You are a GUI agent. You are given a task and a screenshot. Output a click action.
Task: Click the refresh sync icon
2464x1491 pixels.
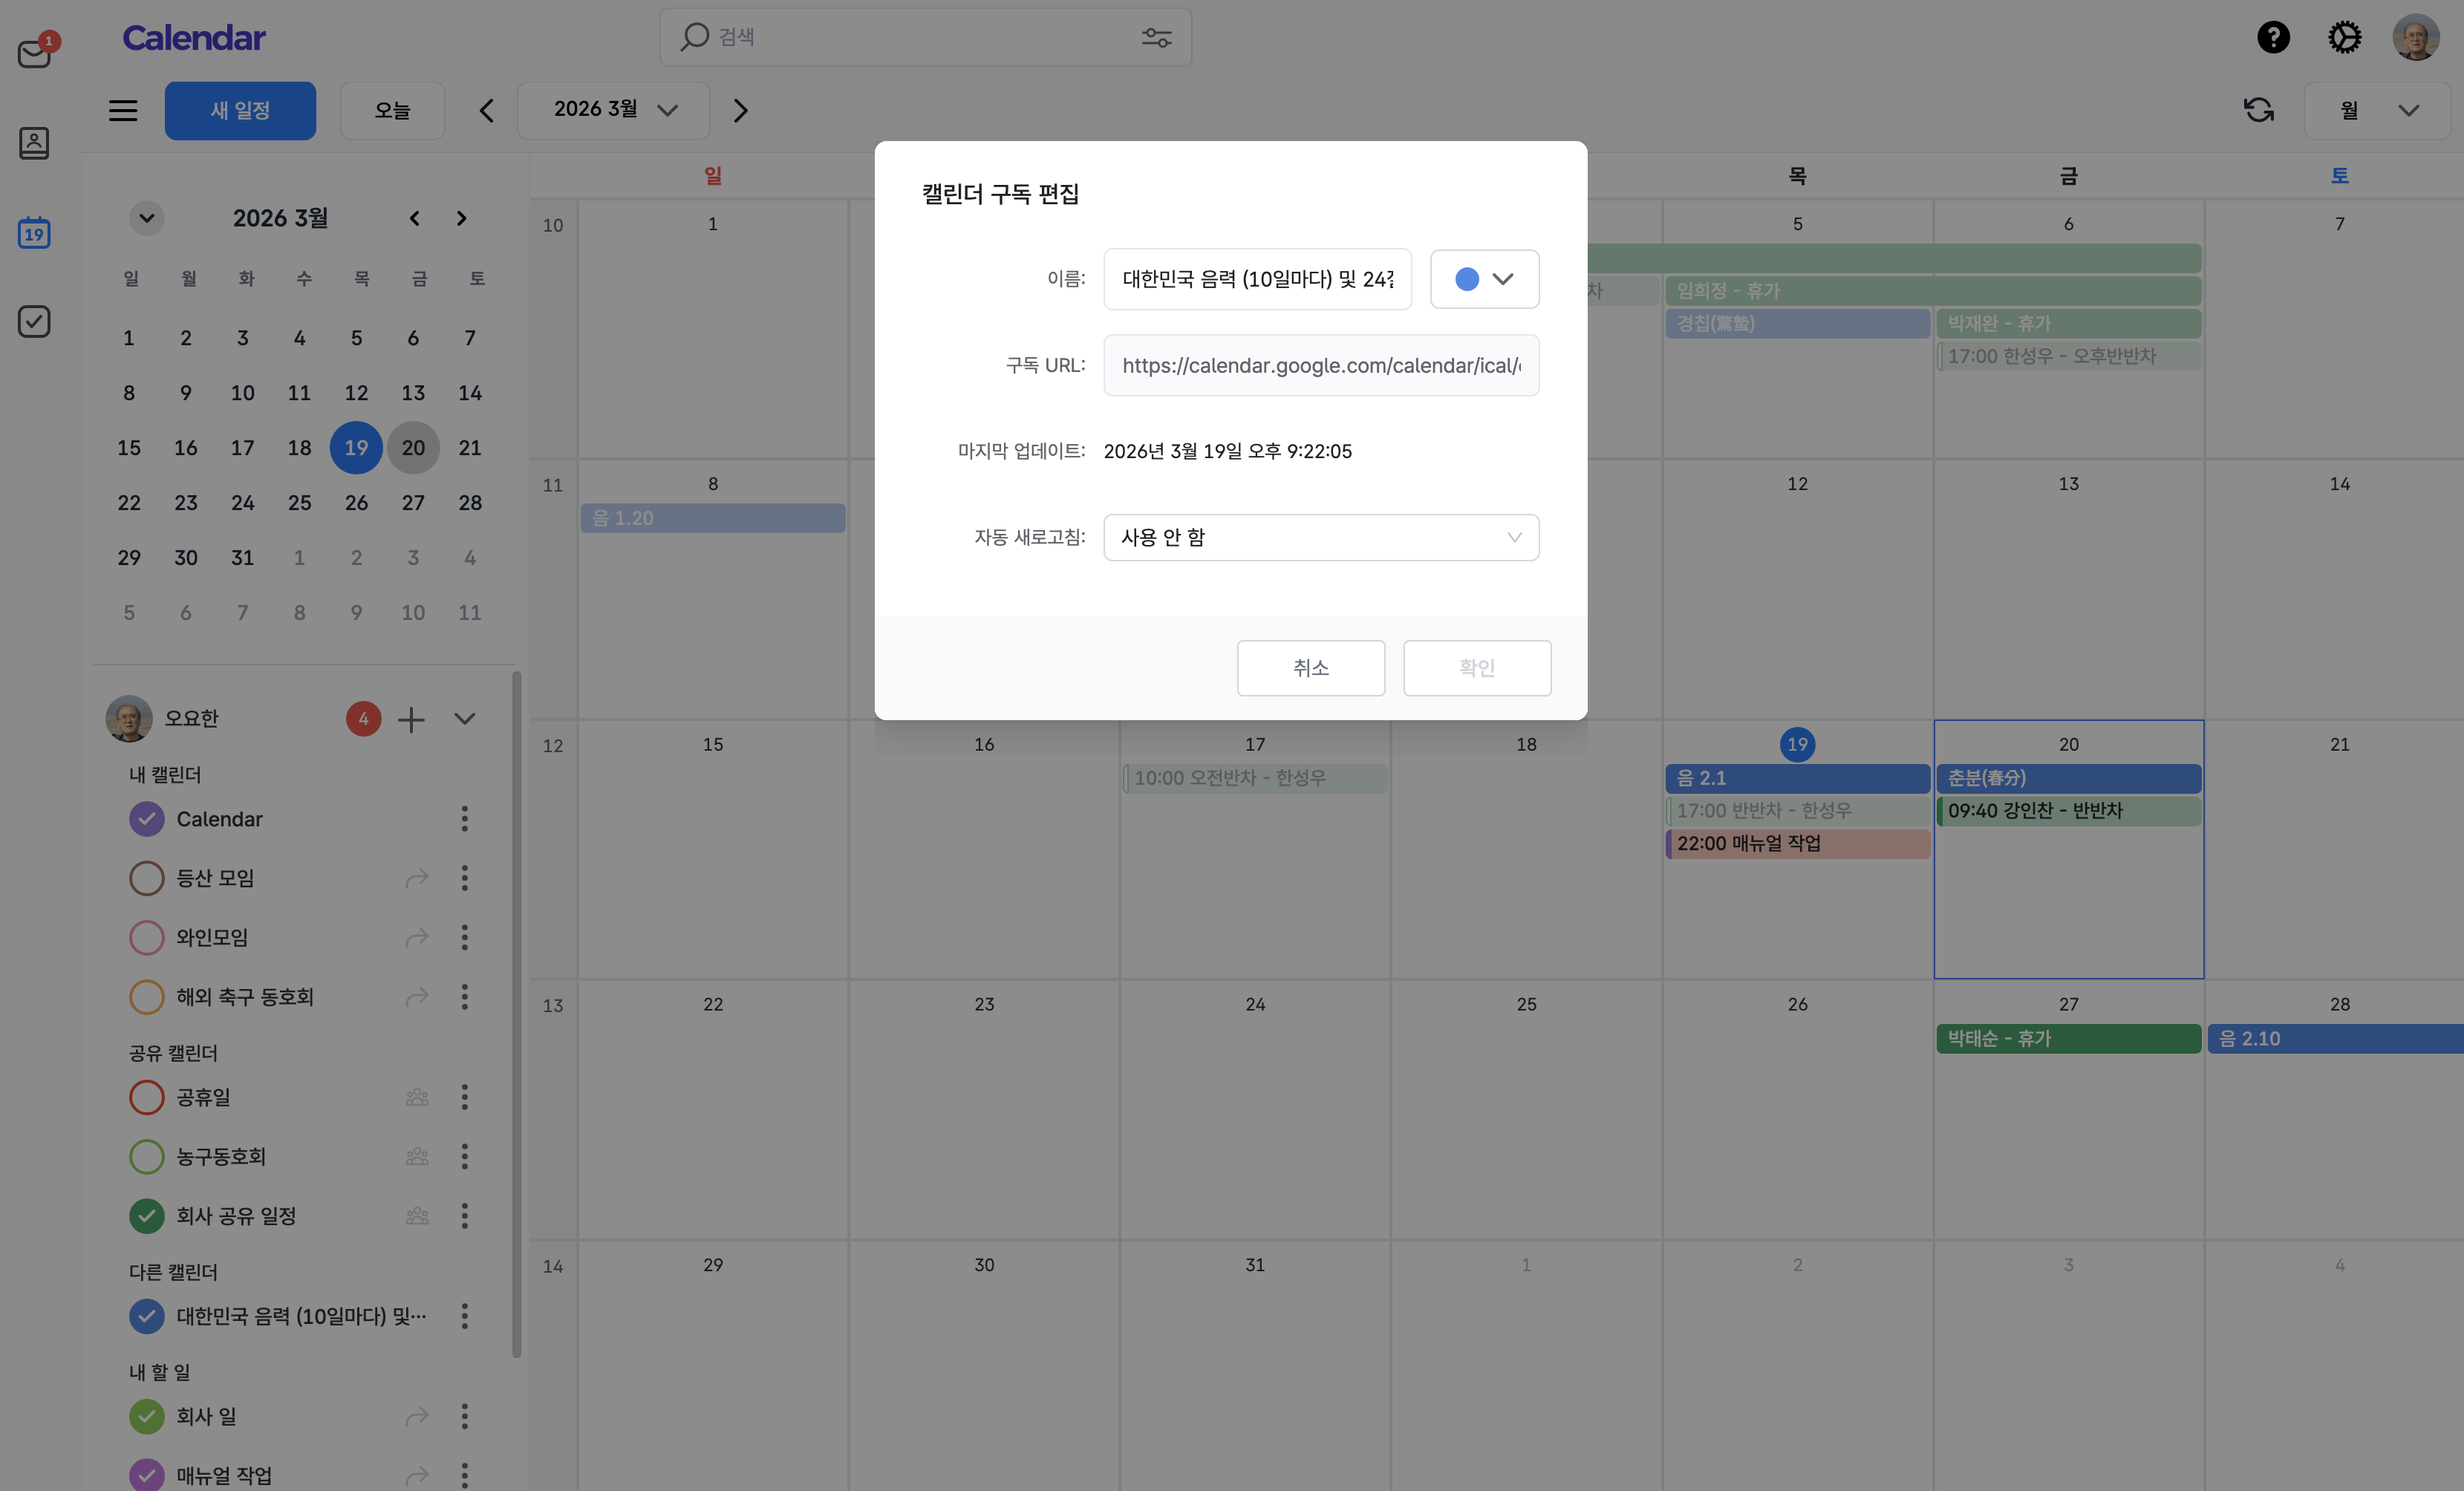point(2259,110)
